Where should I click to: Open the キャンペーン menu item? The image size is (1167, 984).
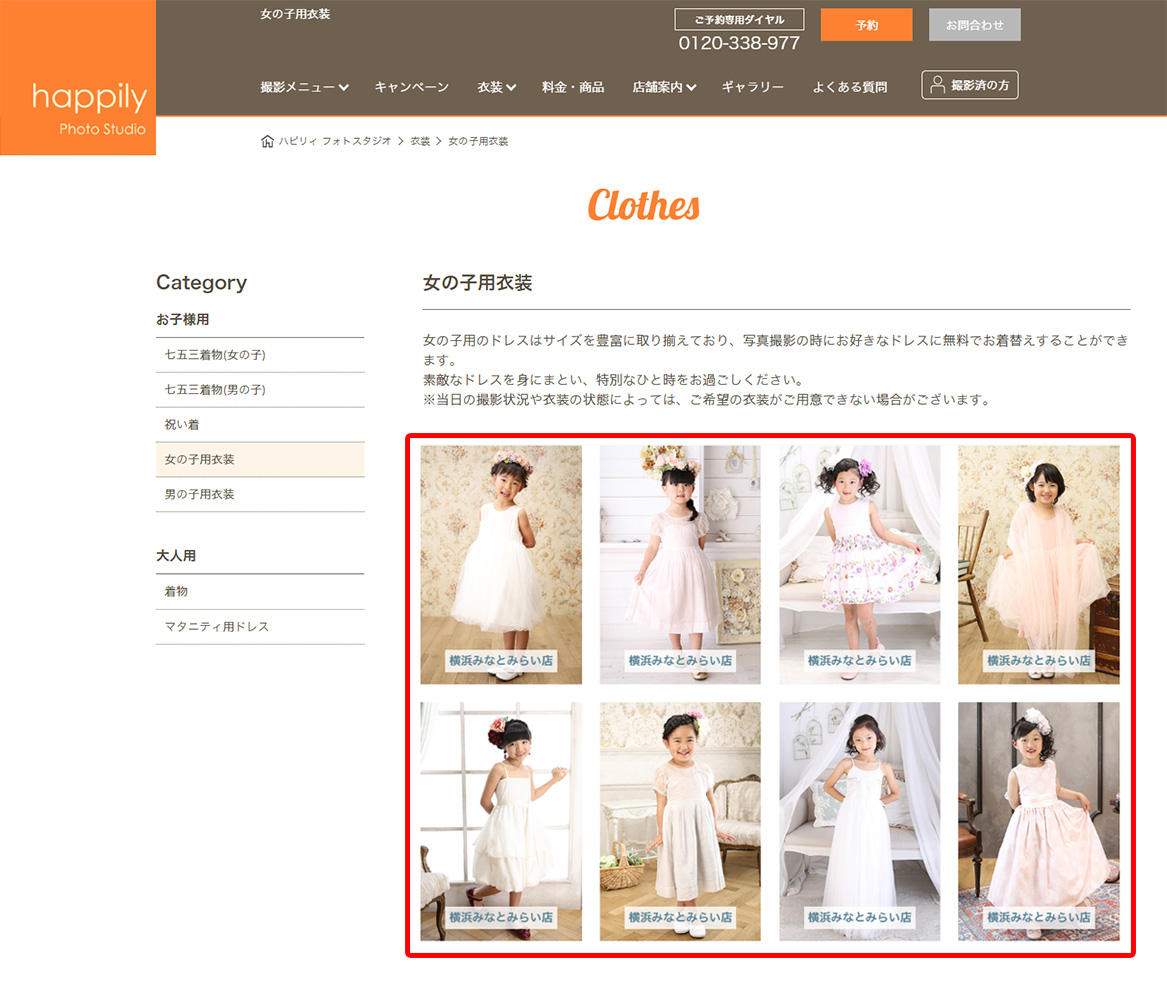(412, 87)
